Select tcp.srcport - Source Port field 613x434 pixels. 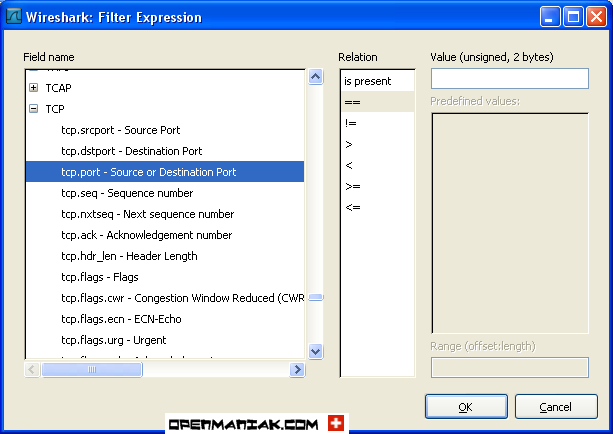(120, 130)
